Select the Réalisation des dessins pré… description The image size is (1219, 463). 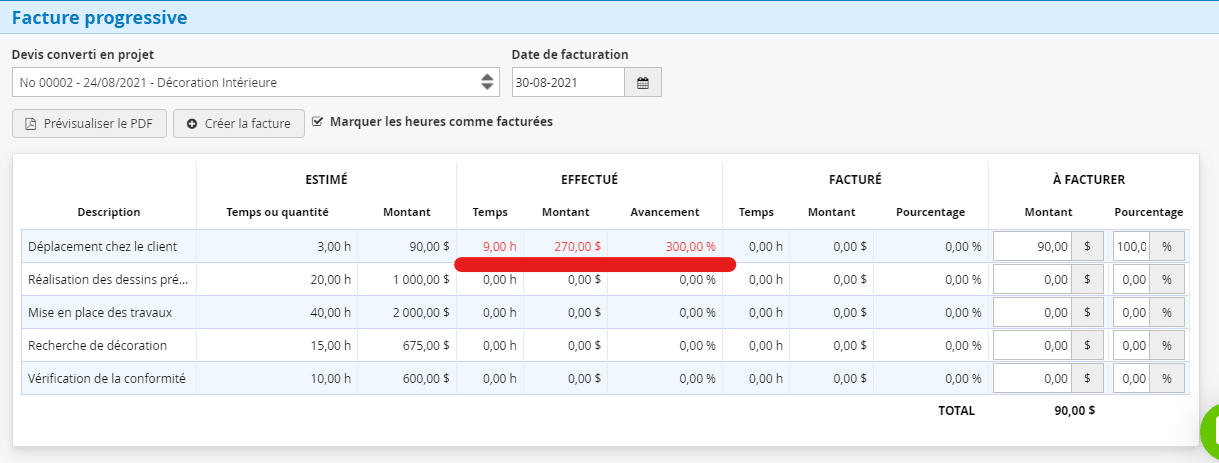coord(107,280)
